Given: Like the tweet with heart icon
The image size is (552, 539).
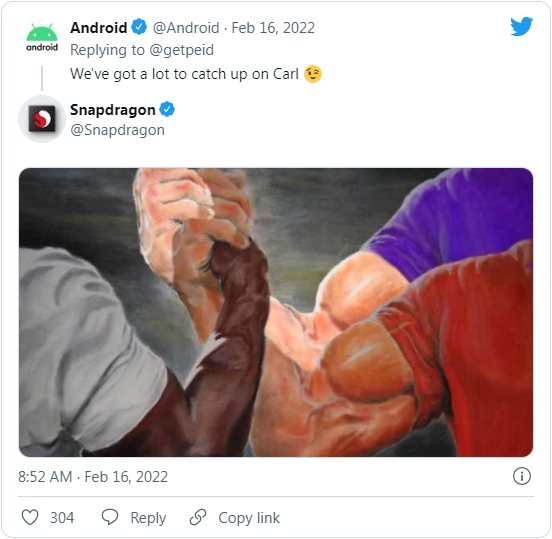Looking at the screenshot, I should 30,517.
